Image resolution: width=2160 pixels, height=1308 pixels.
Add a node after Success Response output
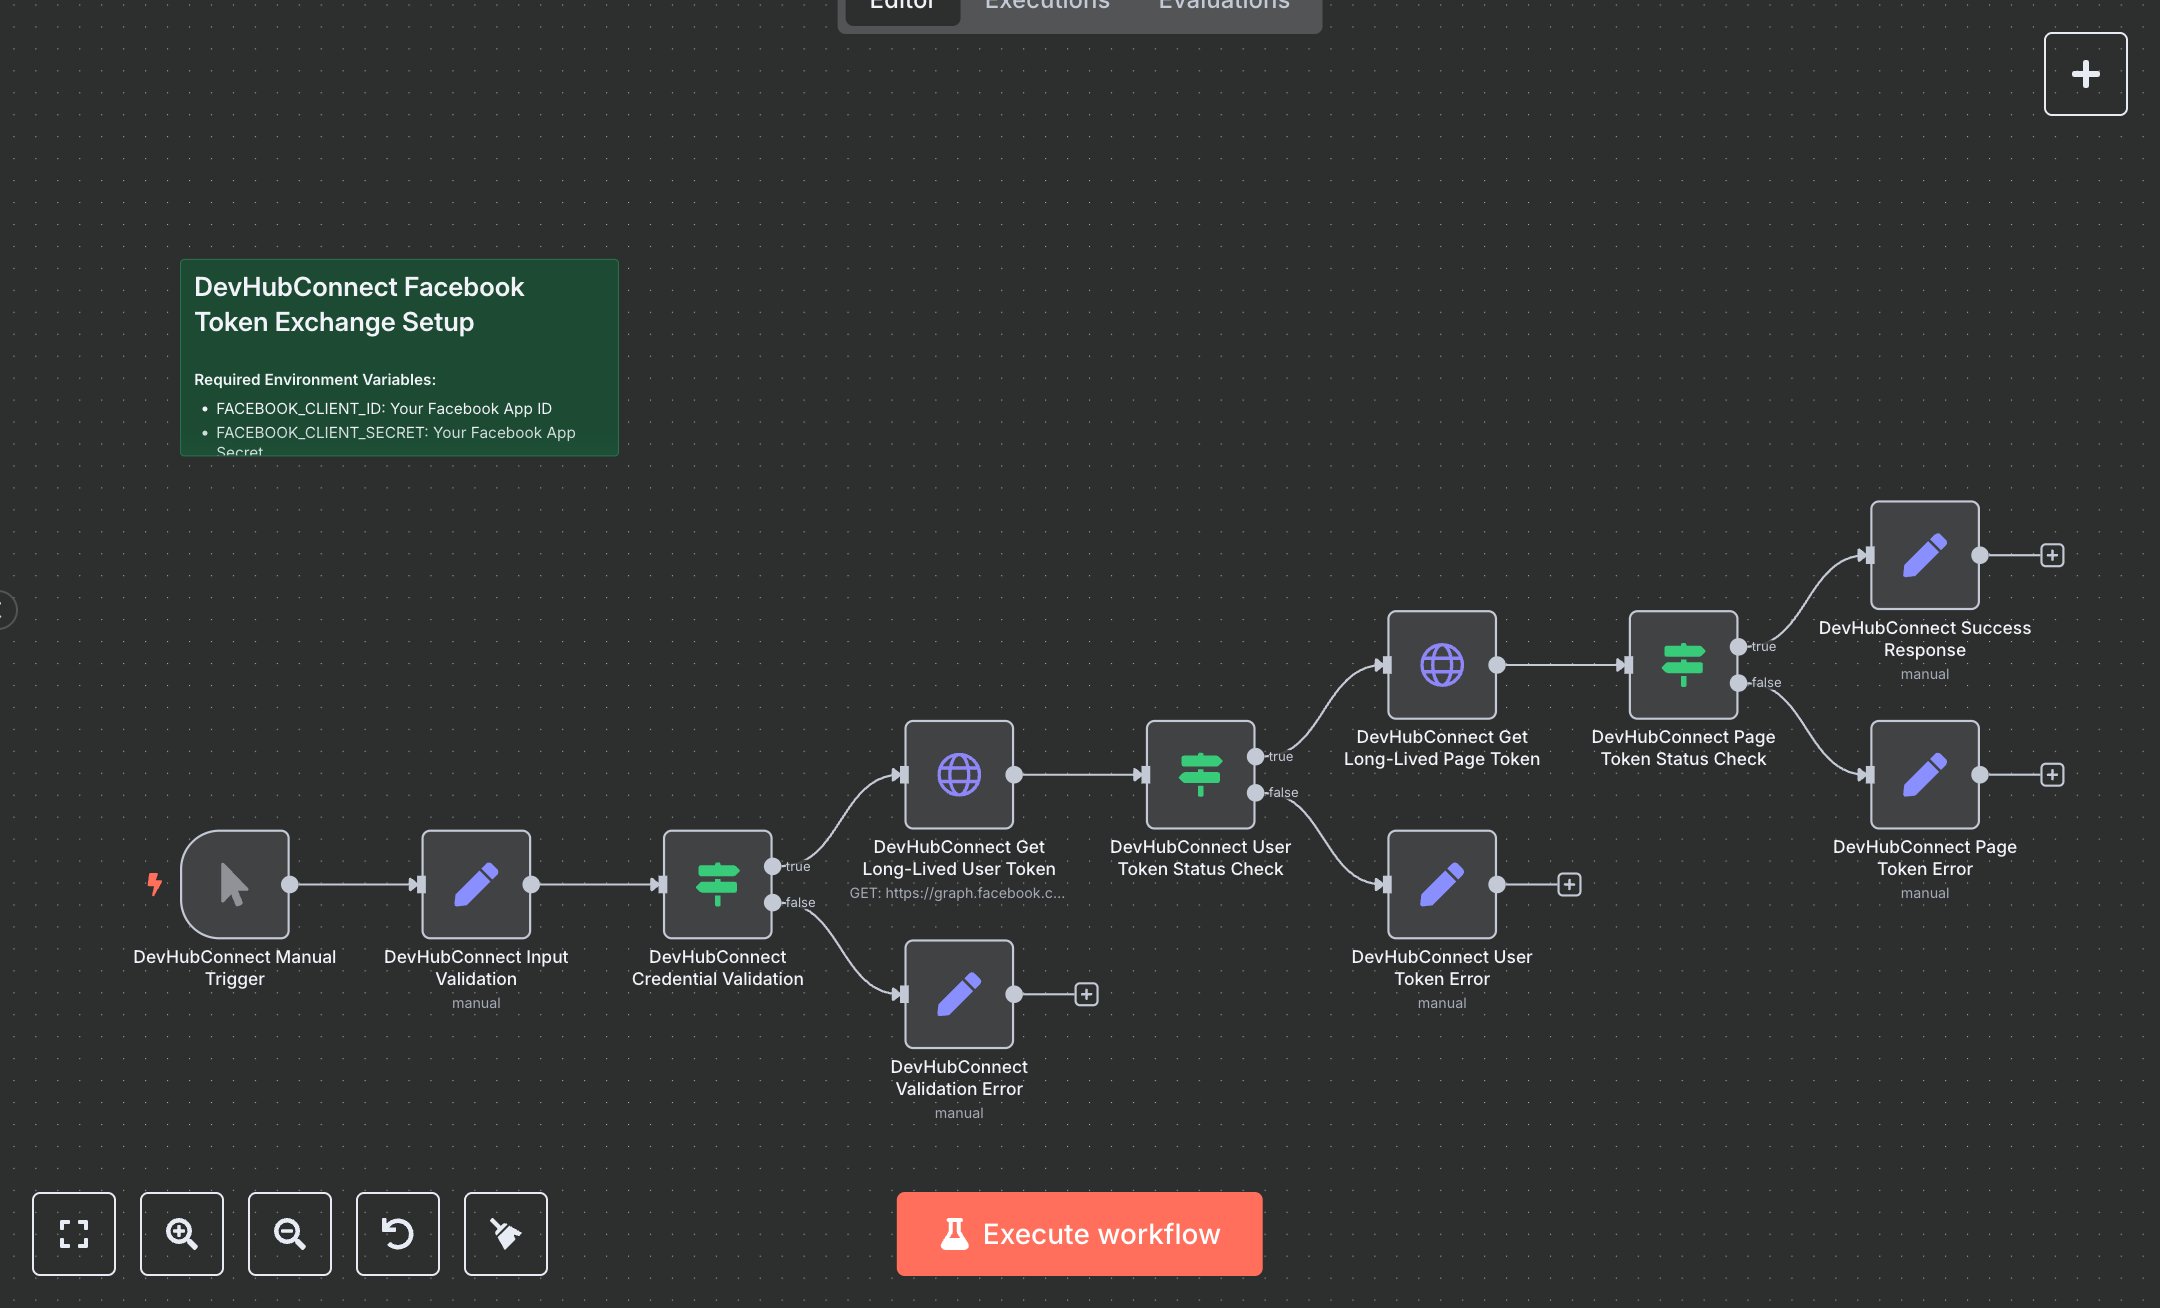coord(2052,555)
